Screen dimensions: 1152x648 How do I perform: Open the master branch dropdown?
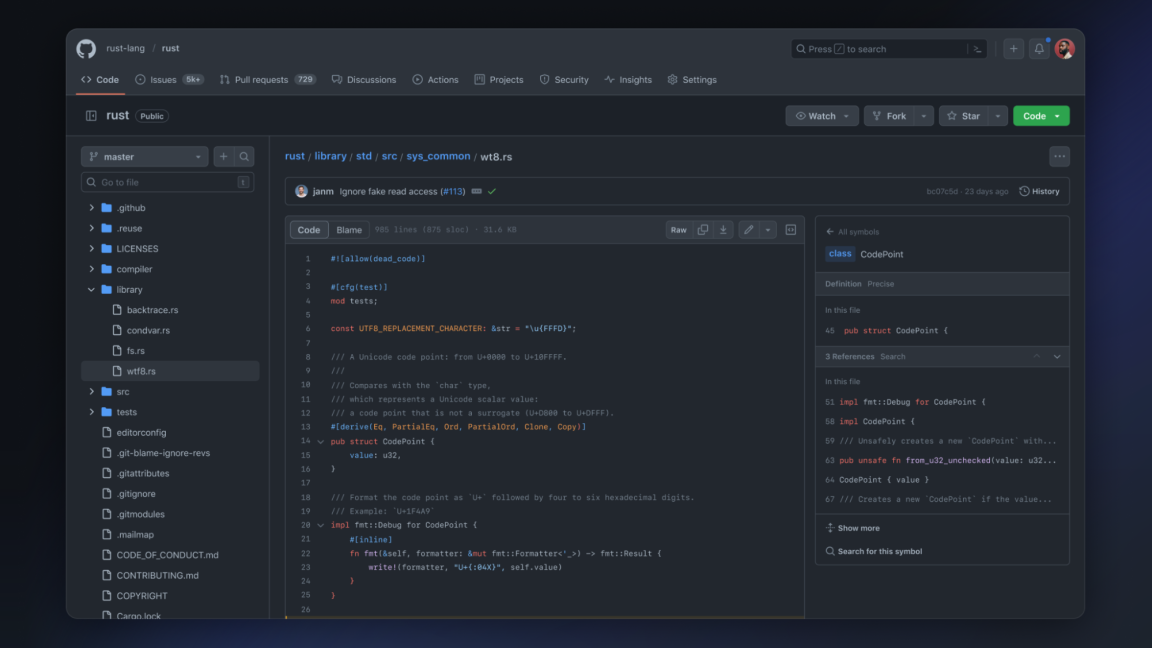(143, 156)
